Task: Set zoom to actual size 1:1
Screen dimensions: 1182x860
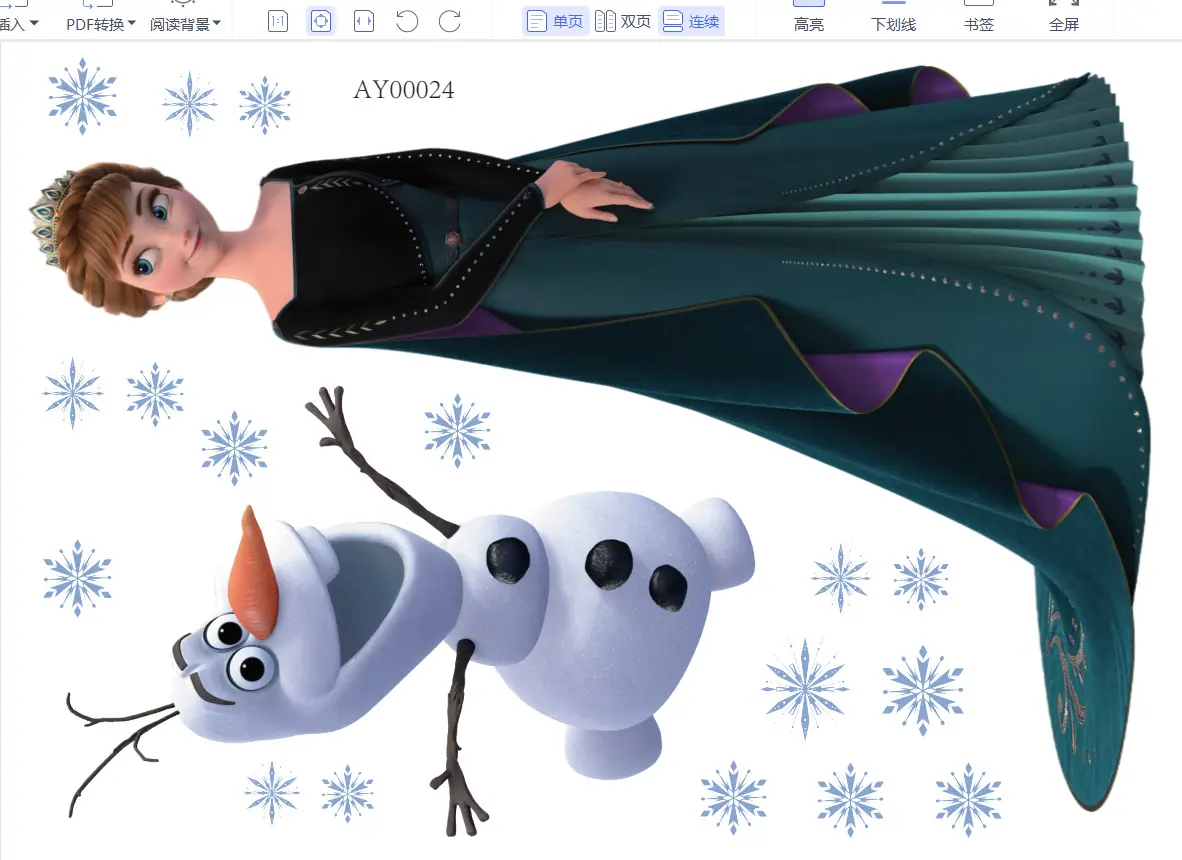Action: [x=278, y=22]
